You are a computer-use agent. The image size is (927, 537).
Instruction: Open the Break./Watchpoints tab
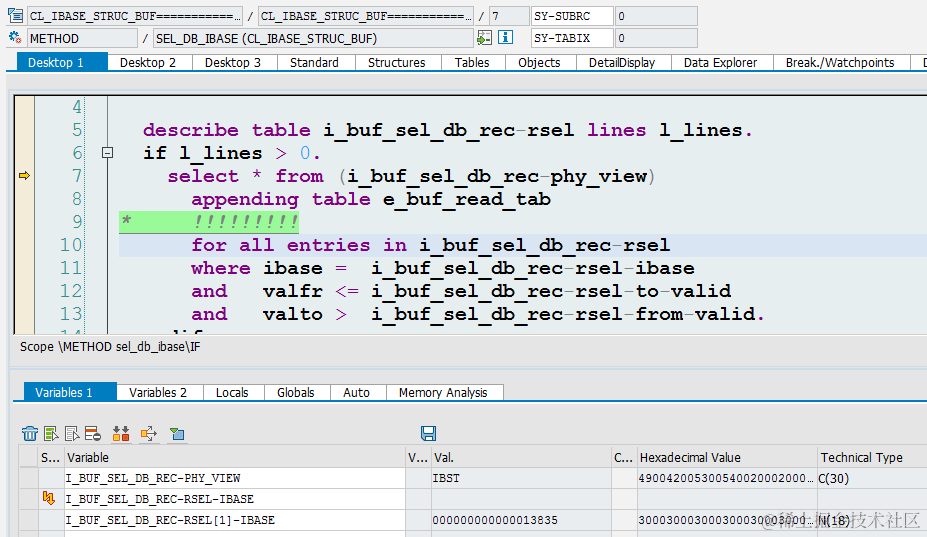point(840,63)
